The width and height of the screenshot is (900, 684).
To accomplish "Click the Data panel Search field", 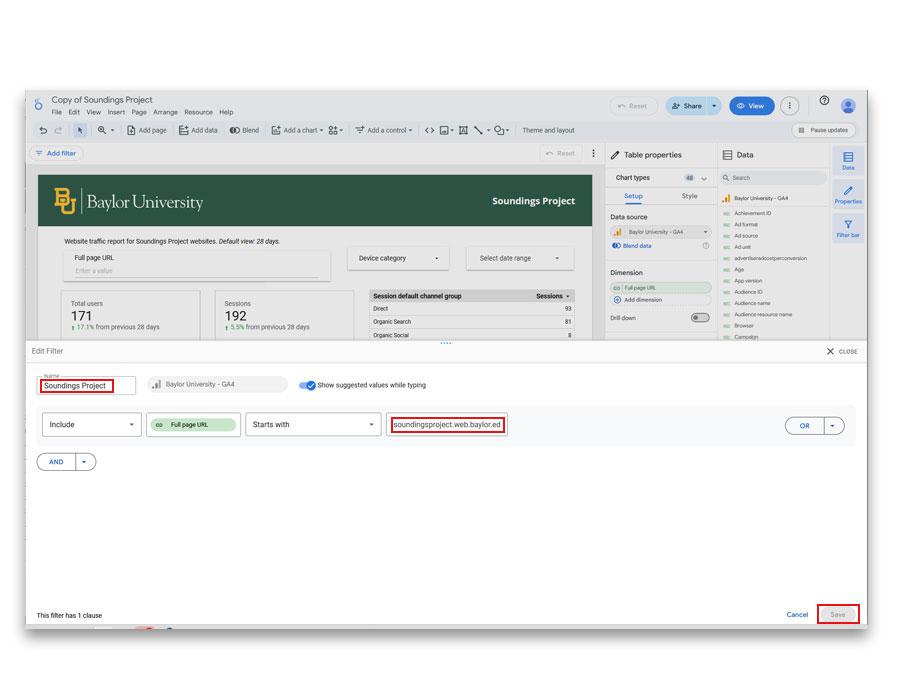I will click(773, 178).
